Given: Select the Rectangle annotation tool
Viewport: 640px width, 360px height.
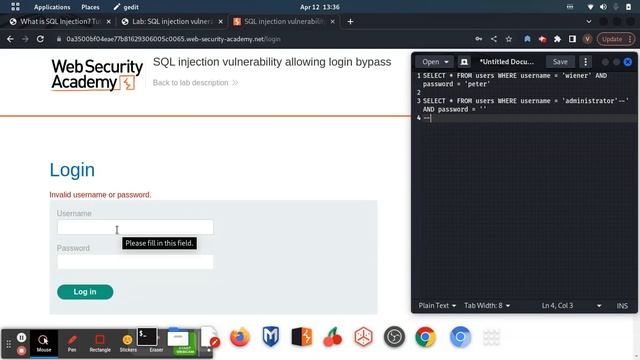Looking at the screenshot, I should pyautogui.click(x=100, y=343).
